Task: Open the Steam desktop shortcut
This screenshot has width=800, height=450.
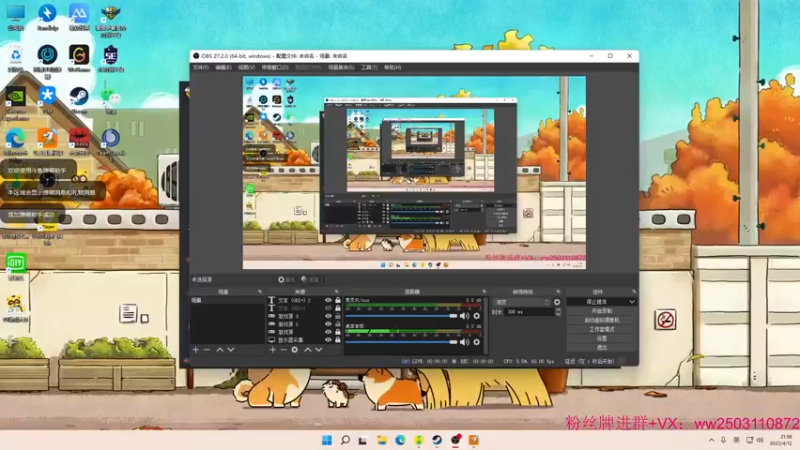Action: click(x=79, y=99)
